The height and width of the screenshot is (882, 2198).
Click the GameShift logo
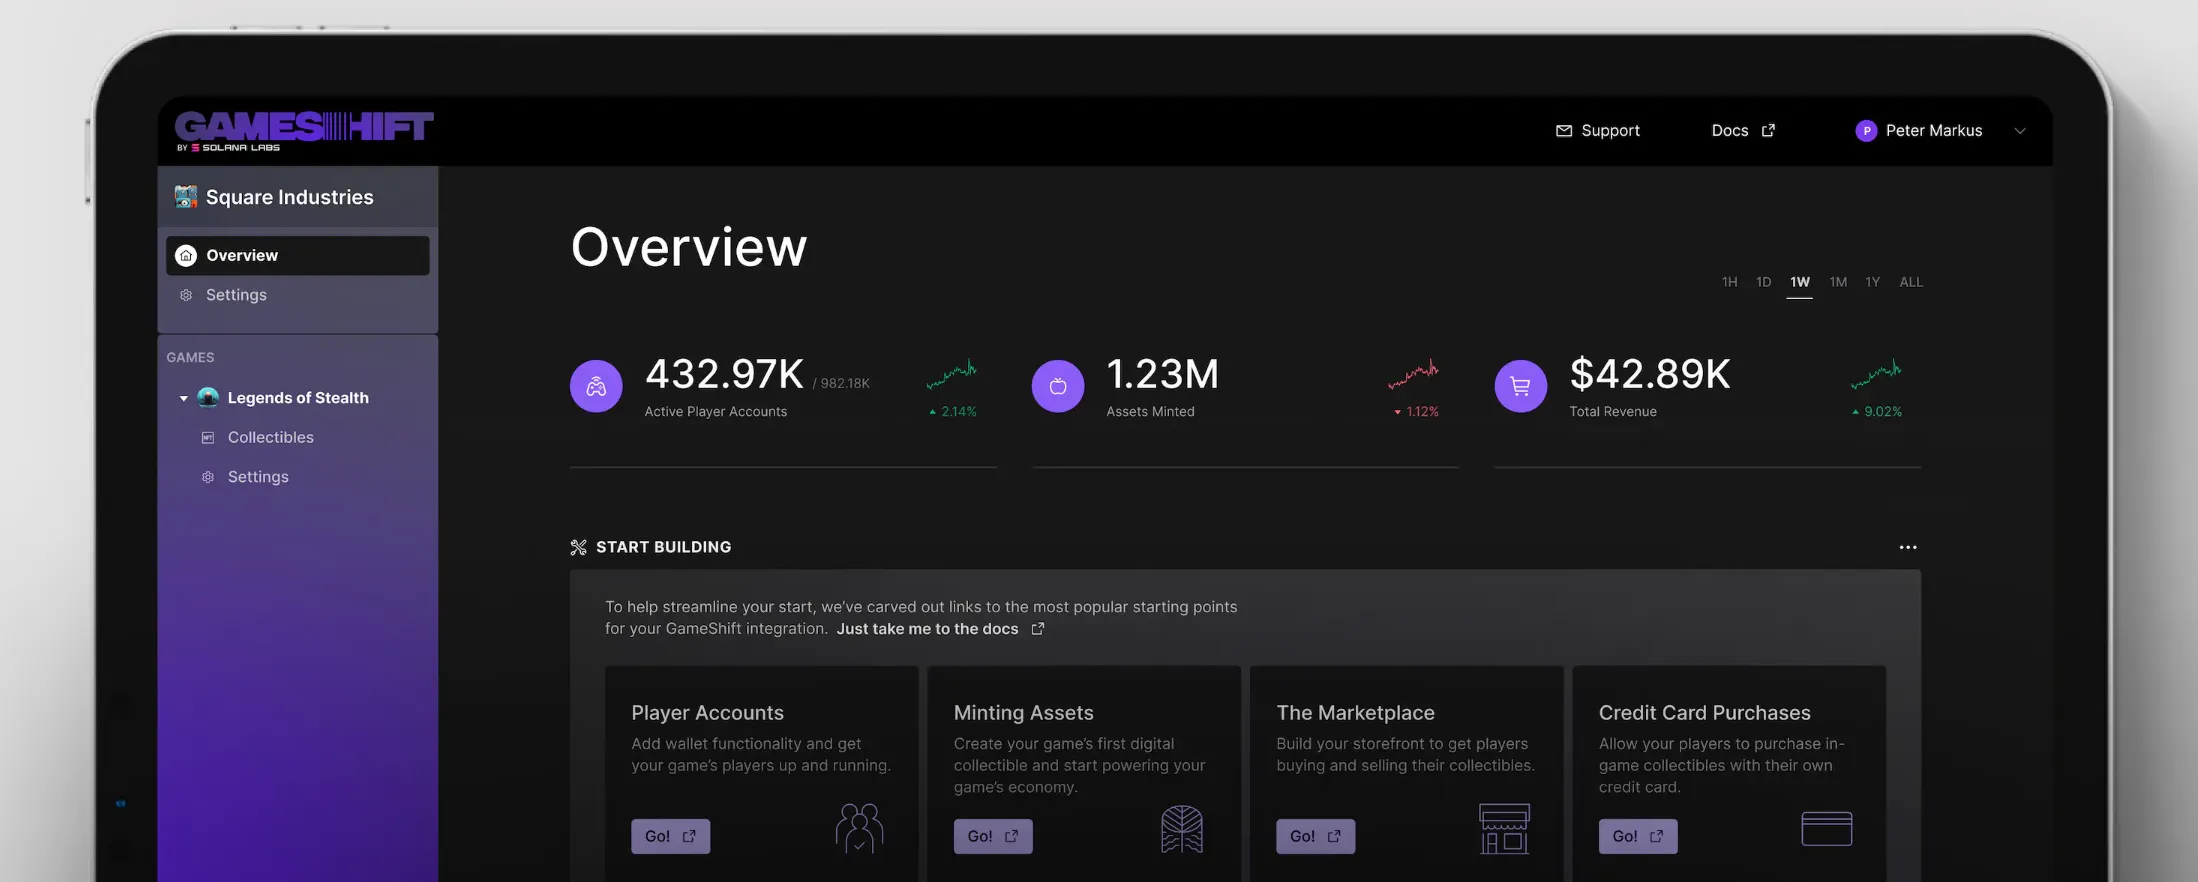[304, 131]
